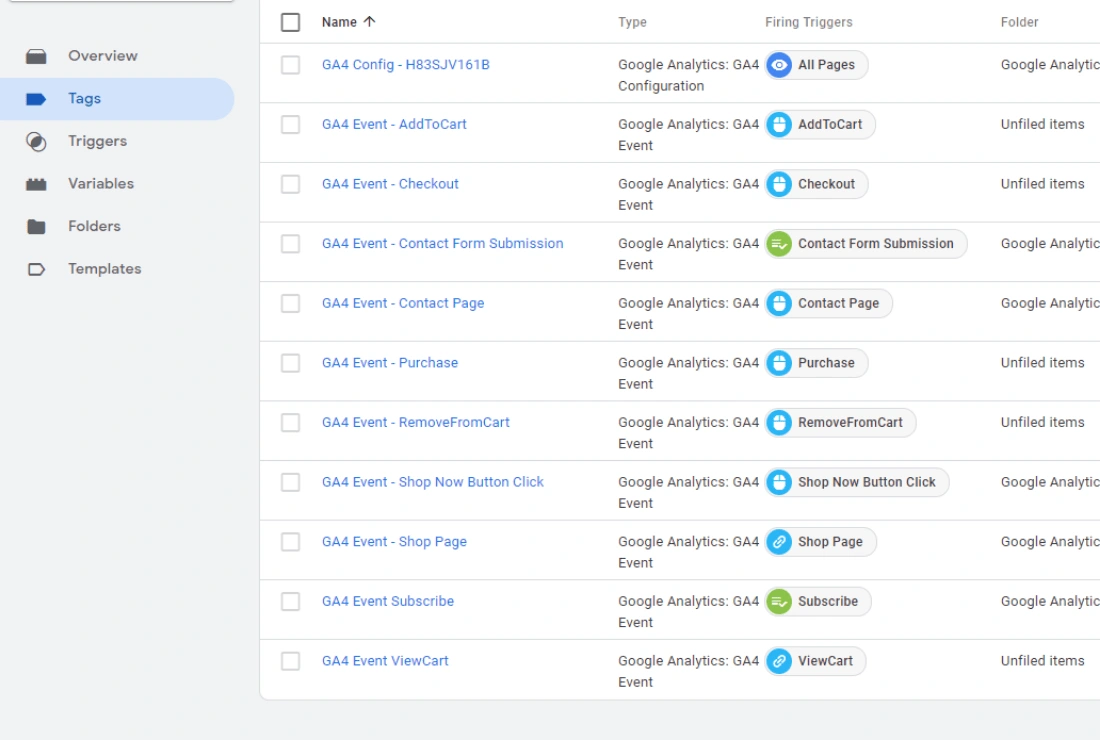Click Unfiled items in the ViewCart row
The height and width of the screenshot is (740, 1100).
pyautogui.click(x=1042, y=661)
